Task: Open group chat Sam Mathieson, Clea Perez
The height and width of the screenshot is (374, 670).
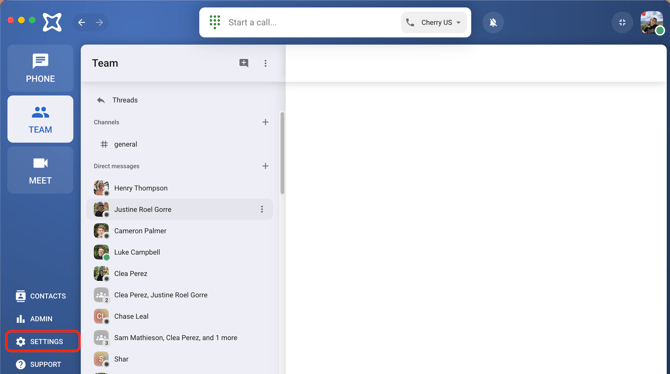Action: point(179,338)
